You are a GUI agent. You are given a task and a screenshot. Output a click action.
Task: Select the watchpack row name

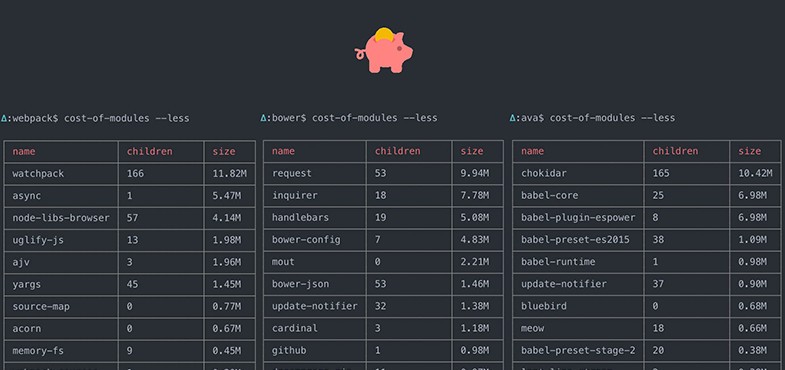point(38,174)
